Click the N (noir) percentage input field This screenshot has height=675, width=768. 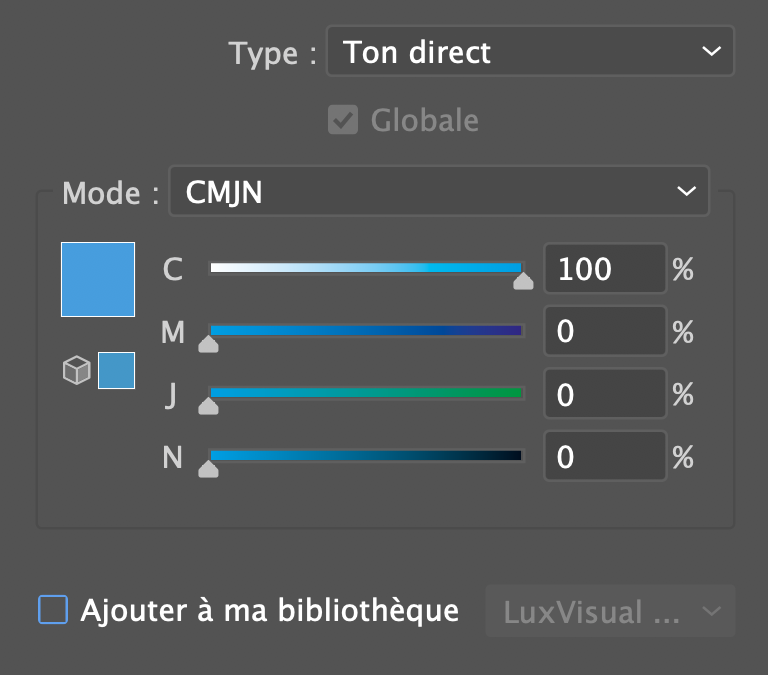click(604, 456)
